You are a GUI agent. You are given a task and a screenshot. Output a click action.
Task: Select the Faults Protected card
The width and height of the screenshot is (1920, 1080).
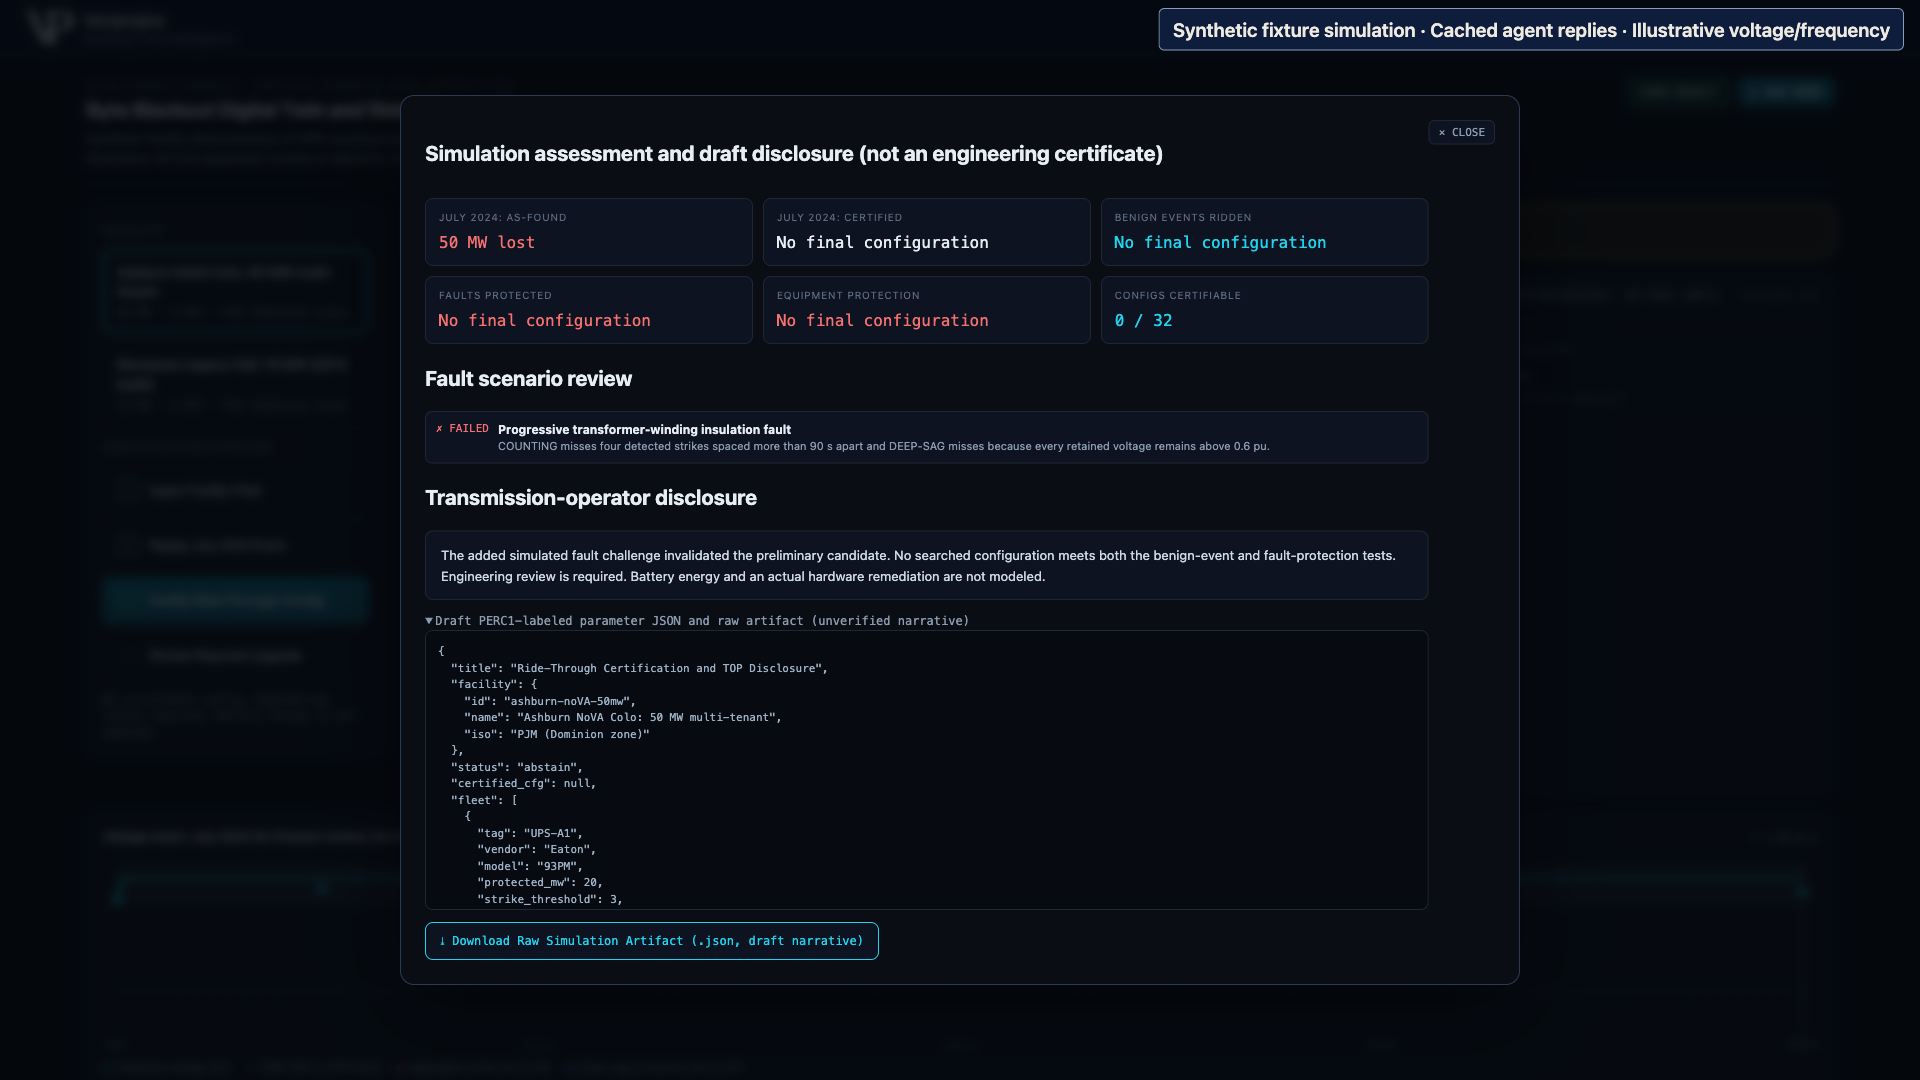tap(588, 310)
